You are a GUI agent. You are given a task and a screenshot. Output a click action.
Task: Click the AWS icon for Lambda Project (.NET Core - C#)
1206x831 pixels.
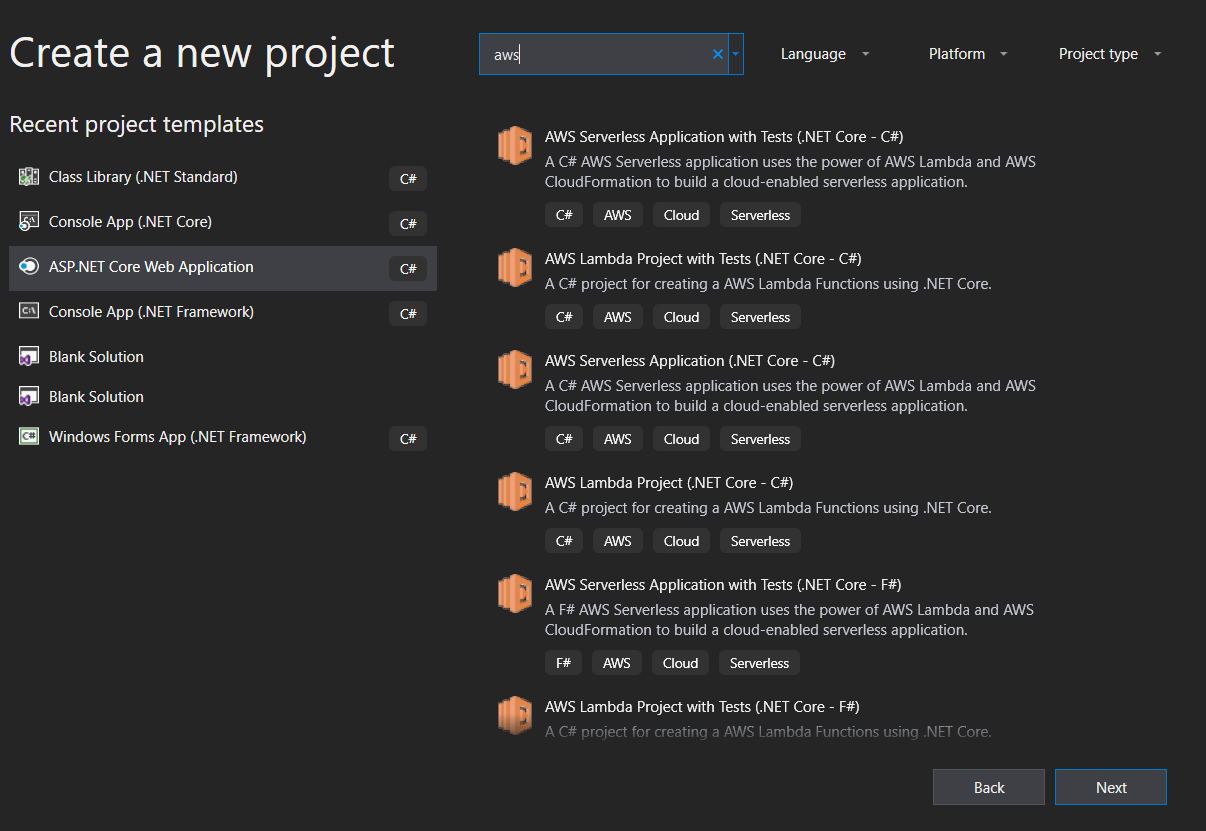pyautogui.click(x=514, y=491)
